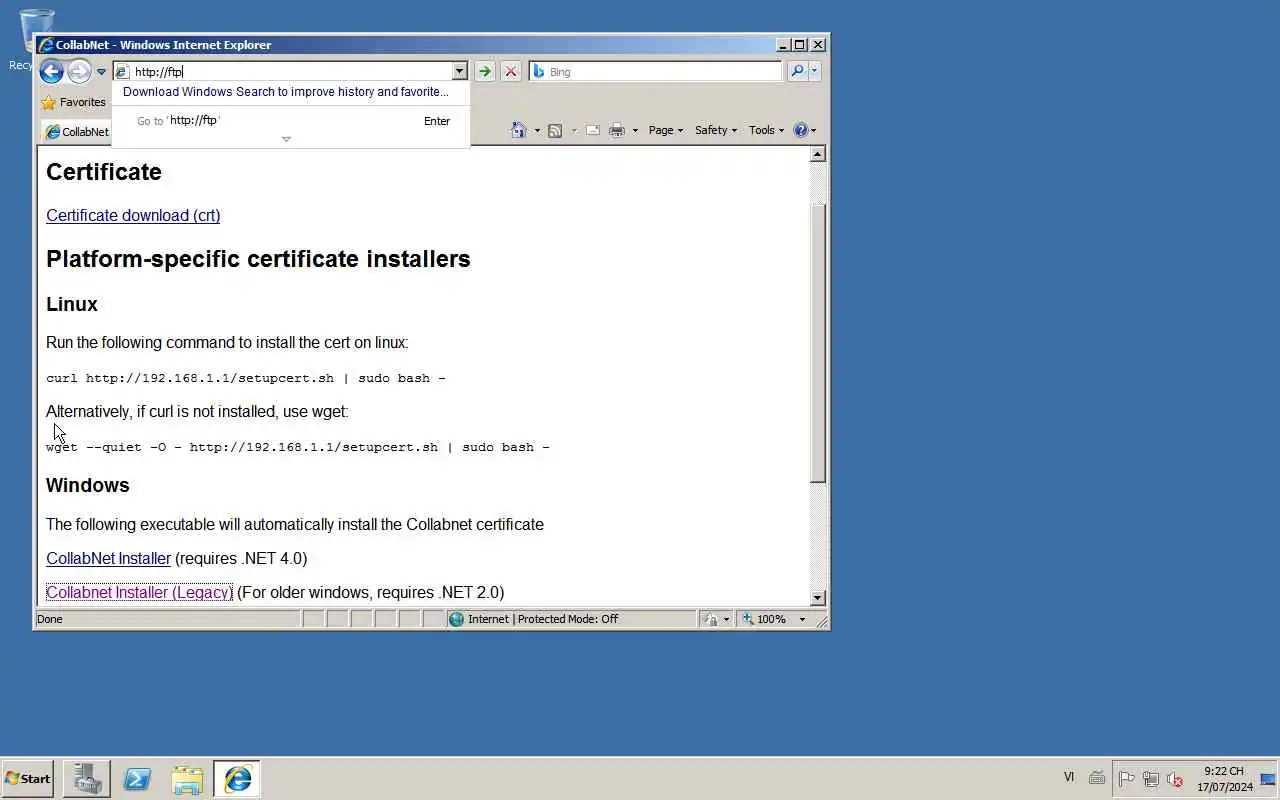Open the Collabnet Installer (Legacy) link

click(139, 592)
